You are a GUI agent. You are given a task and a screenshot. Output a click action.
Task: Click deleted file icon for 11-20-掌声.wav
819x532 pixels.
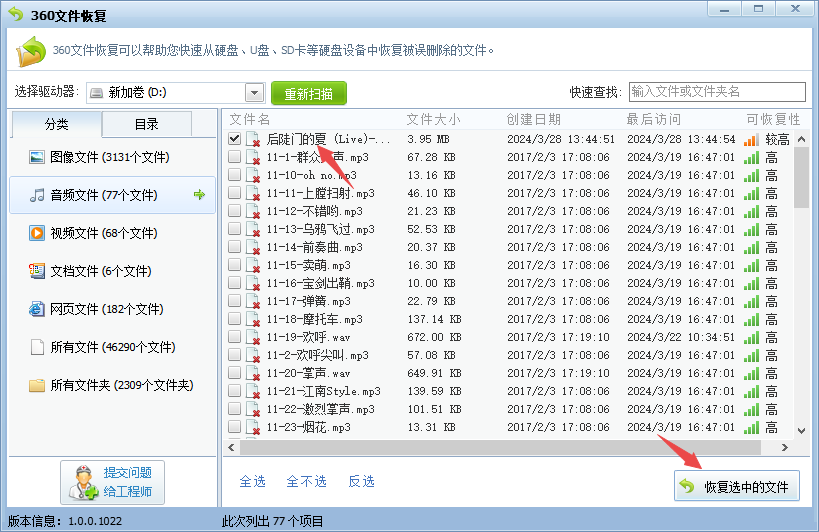click(x=253, y=373)
